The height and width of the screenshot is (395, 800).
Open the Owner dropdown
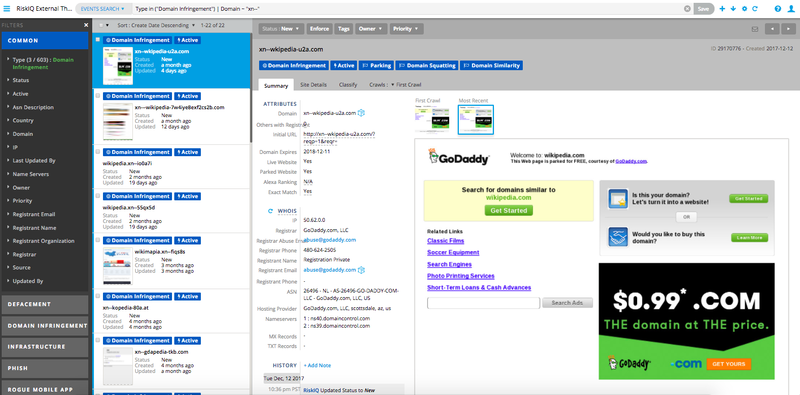pyautogui.click(x=371, y=29)
